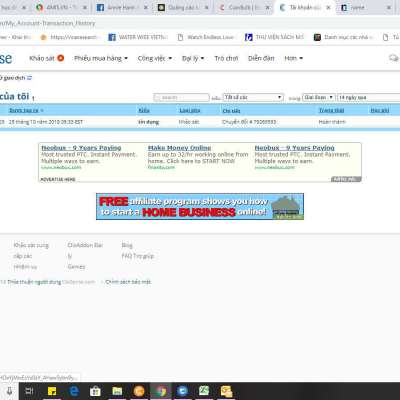This screenshot has width=400, height=400.
Task: Click the 'FREE affiliate program' banner ad
Action: coord(200,206)
